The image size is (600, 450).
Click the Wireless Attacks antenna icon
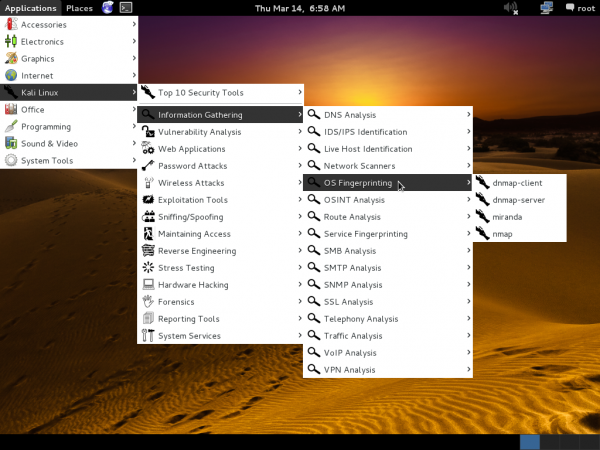[x=148, y=183]
